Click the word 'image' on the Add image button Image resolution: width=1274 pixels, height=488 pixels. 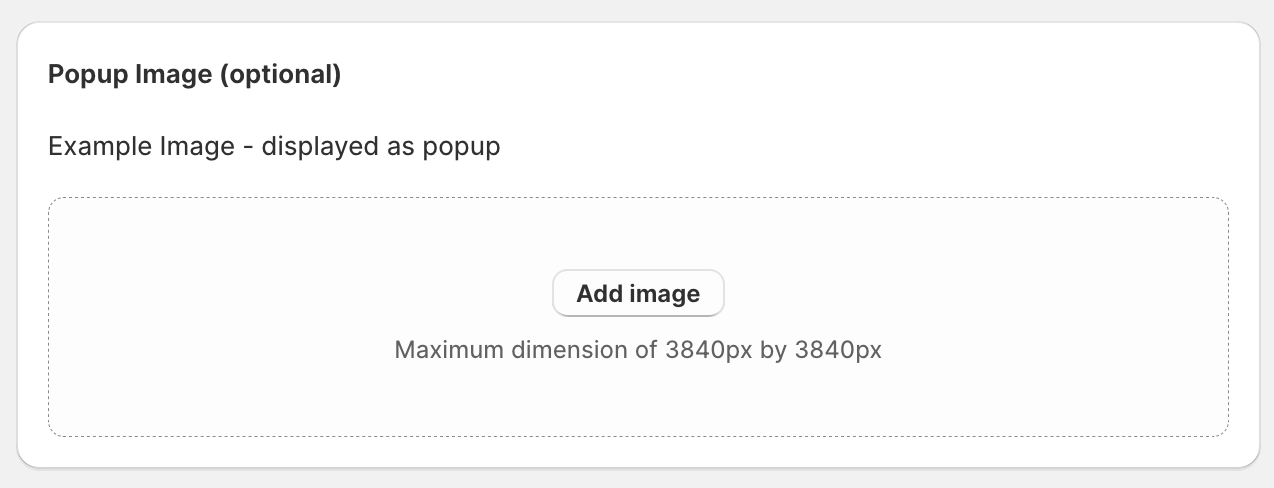click(666, 294)
